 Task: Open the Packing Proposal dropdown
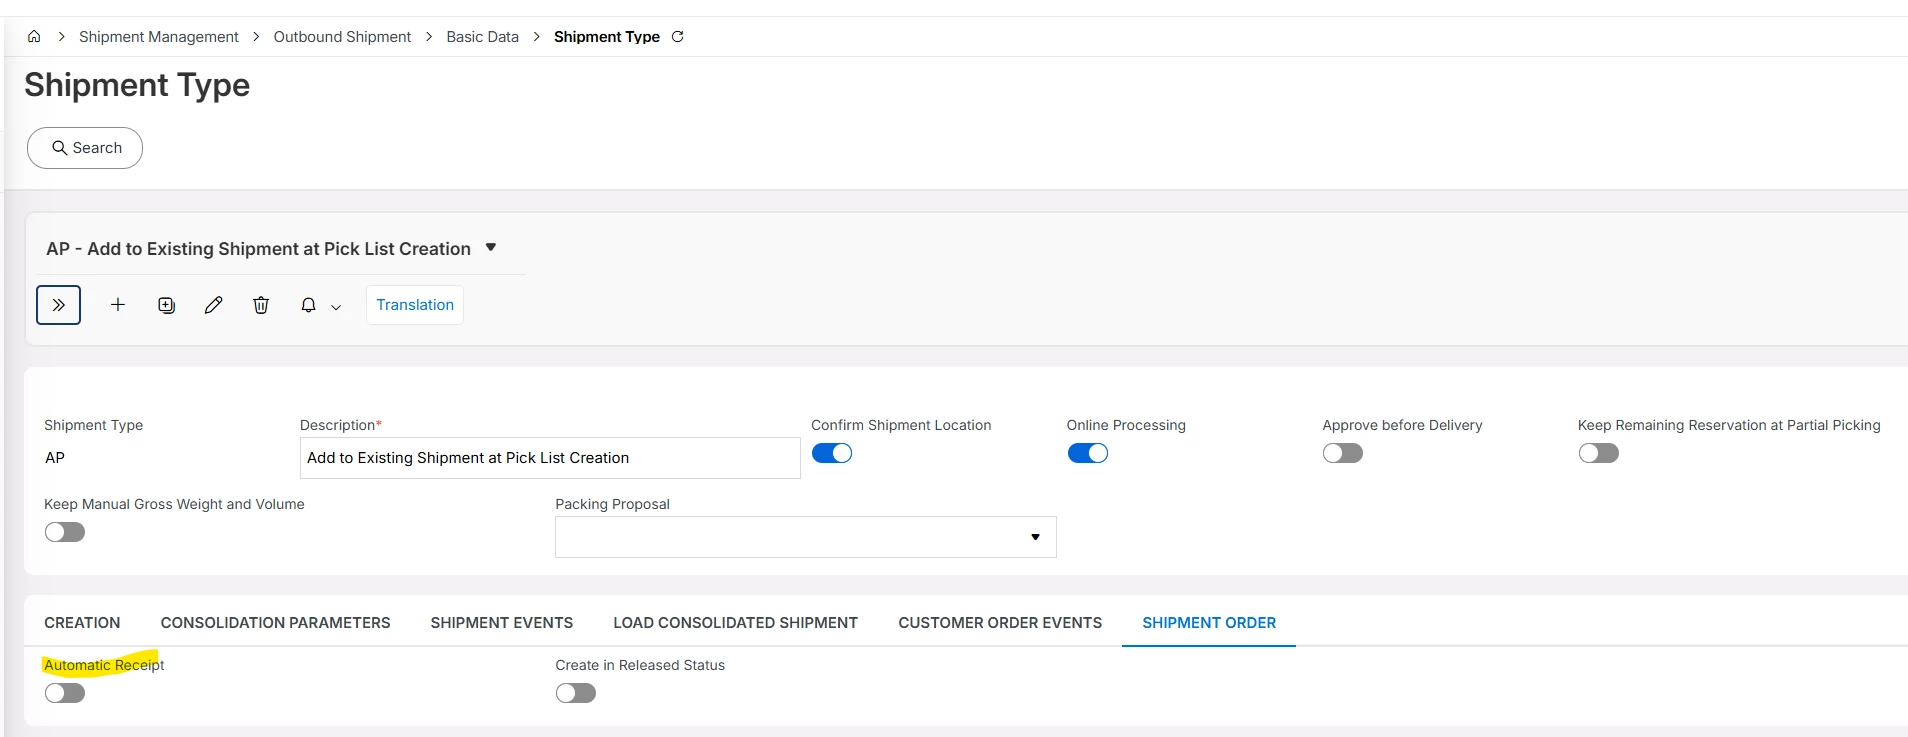point(1035,537)
